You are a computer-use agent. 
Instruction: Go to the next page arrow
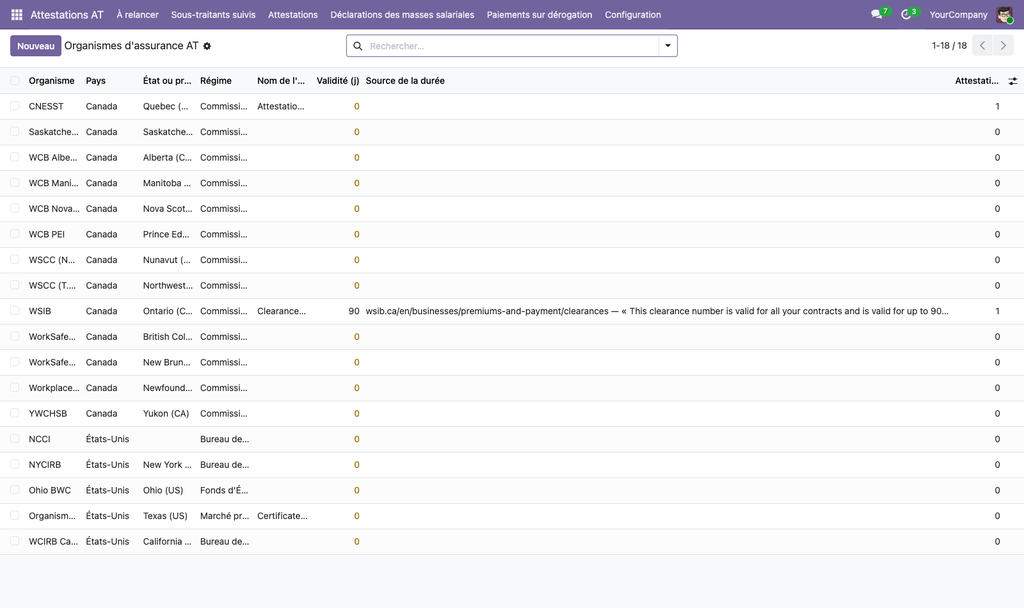[1003, 46]
